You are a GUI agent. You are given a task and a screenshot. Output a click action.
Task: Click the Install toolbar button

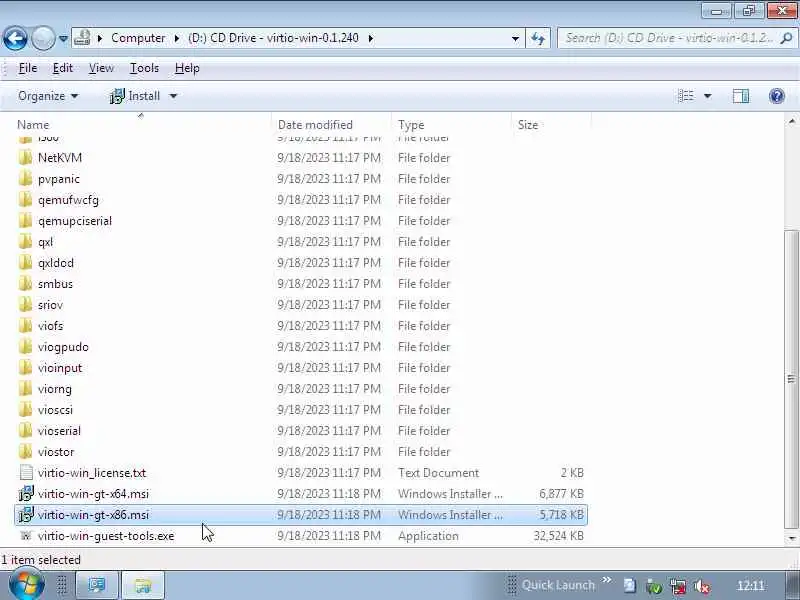click(x=135, y=96)
